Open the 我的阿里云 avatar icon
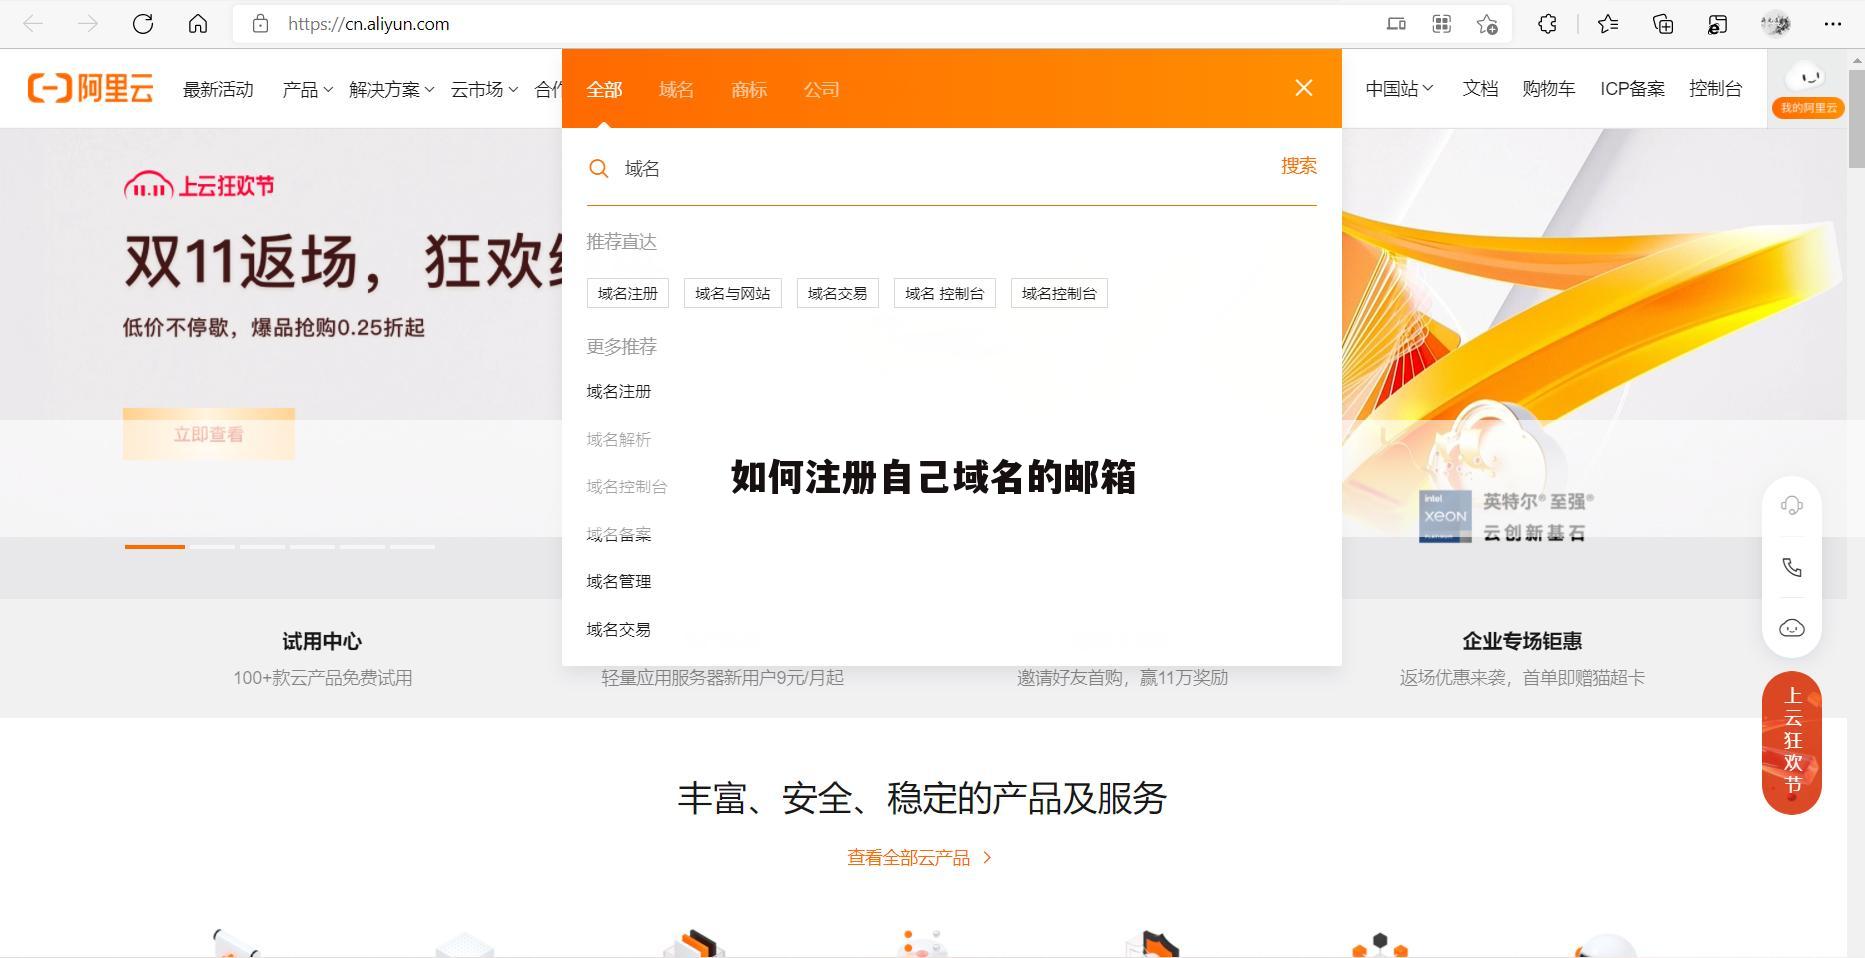Screen dimensions: 1865x958 (x=1808, y=88)
